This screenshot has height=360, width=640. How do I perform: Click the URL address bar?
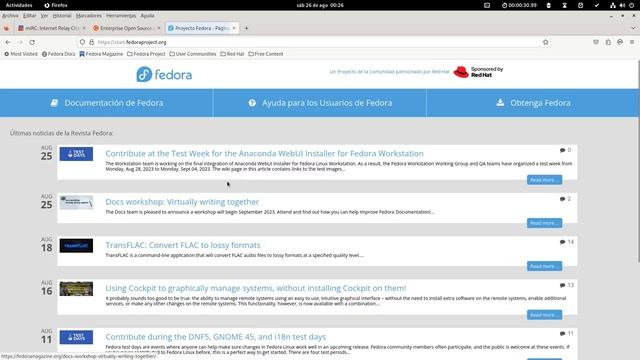pyautogui.click(x=313, y=42)
